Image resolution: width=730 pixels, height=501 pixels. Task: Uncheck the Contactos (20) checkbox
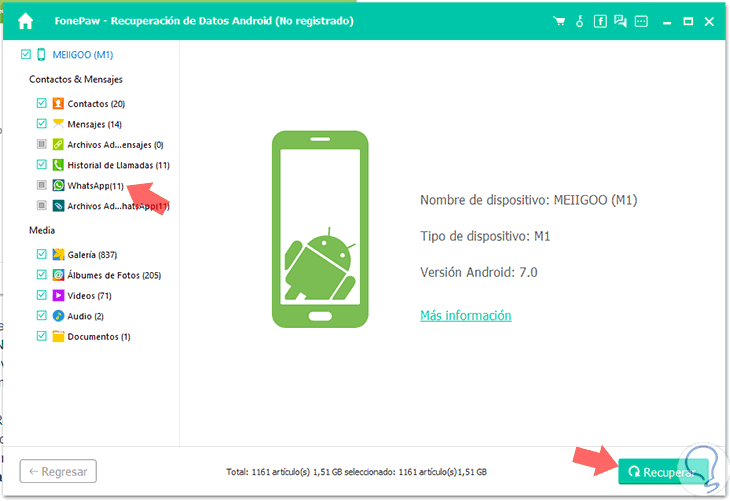coord(41,103)
